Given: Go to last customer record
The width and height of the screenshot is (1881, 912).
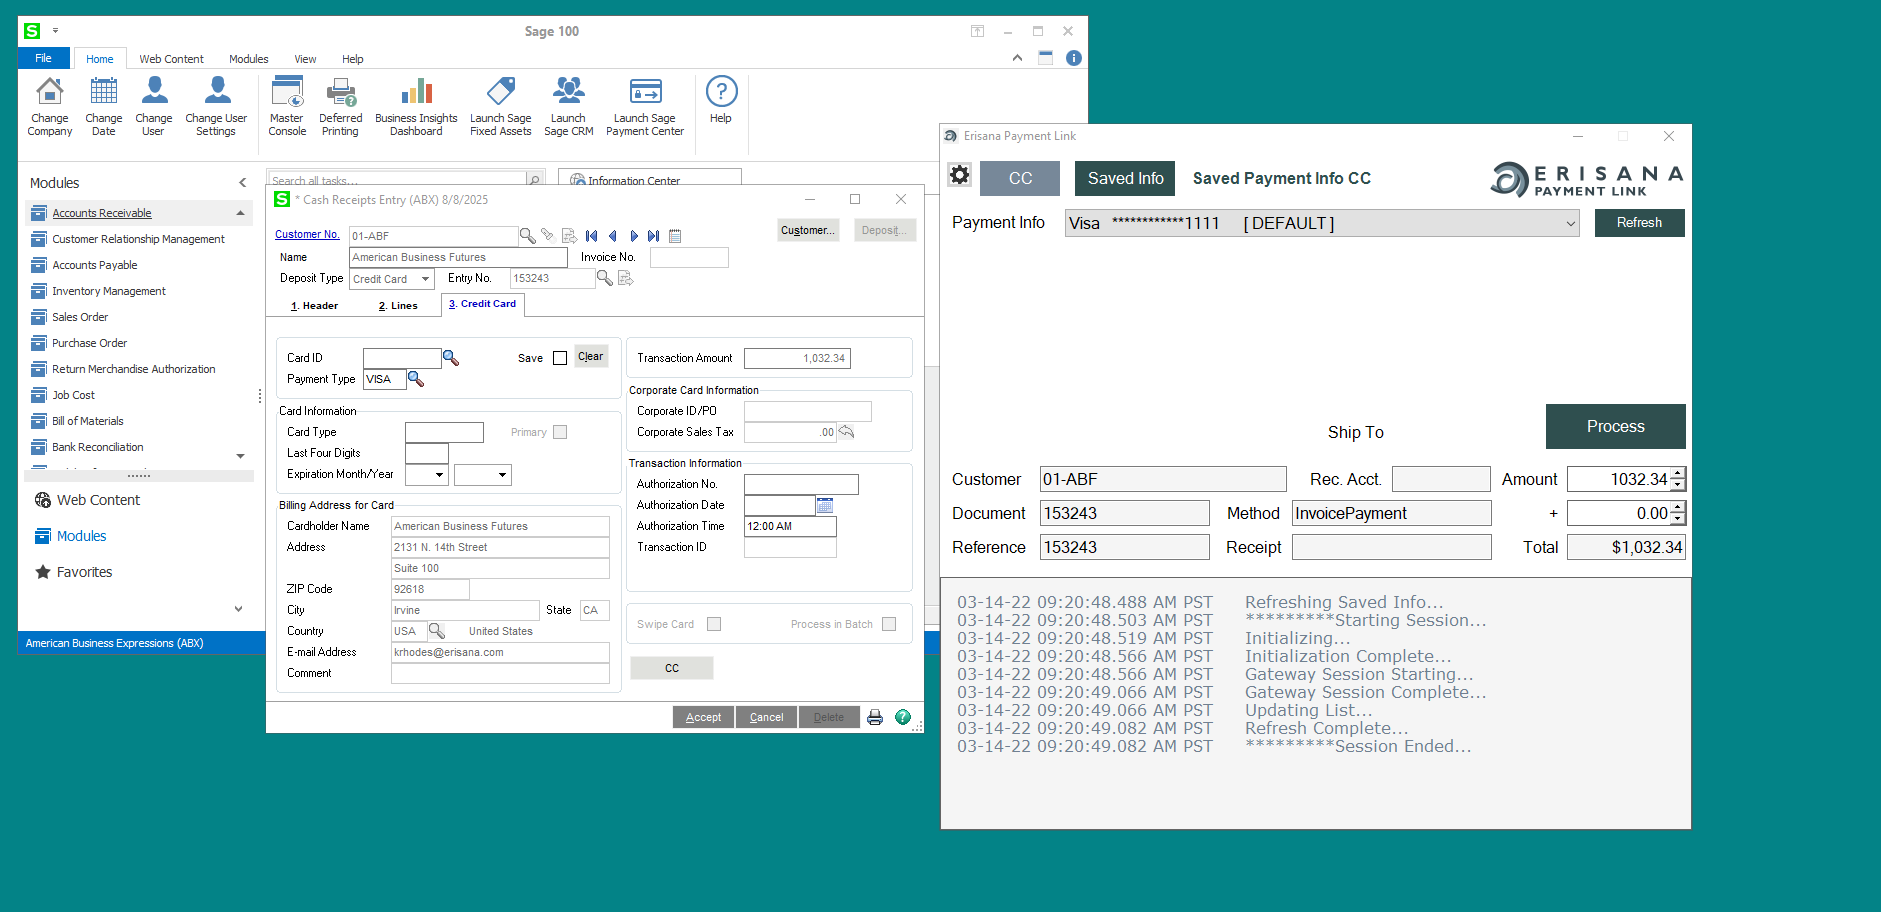Looking at the screenshot, I should pyautogui.click(x=653, y=236).
